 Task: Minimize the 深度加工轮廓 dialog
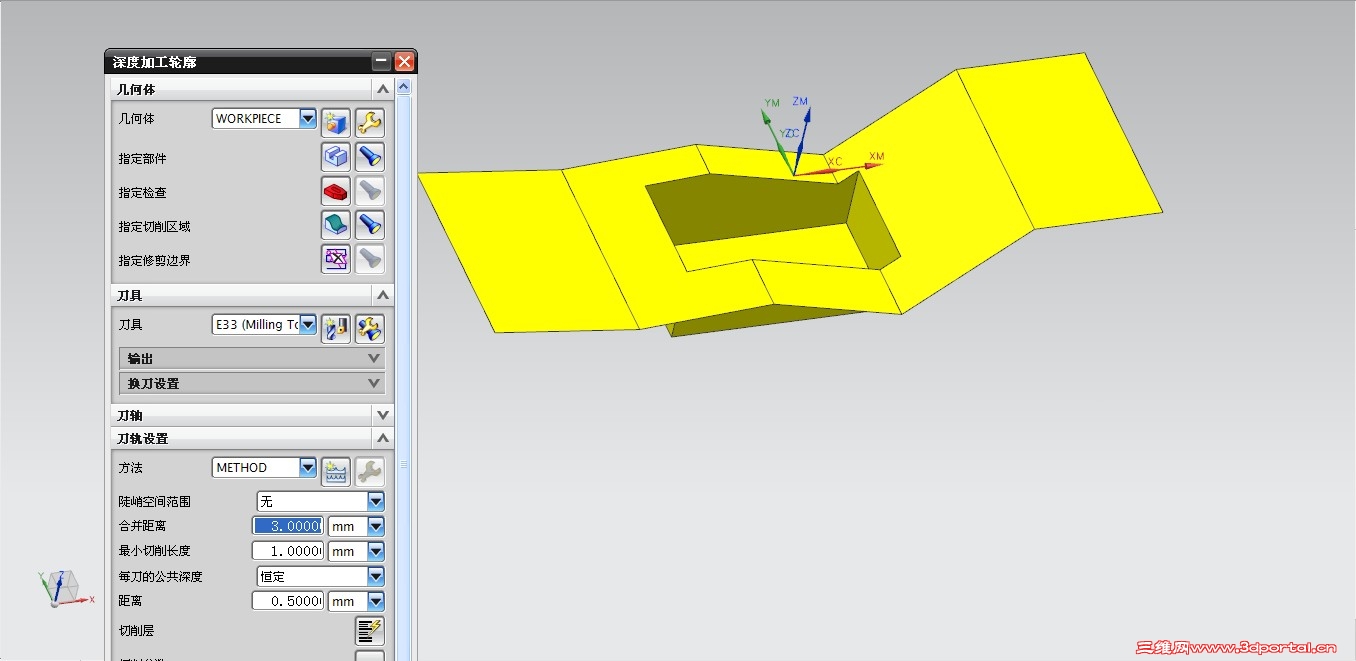point(381,61)
